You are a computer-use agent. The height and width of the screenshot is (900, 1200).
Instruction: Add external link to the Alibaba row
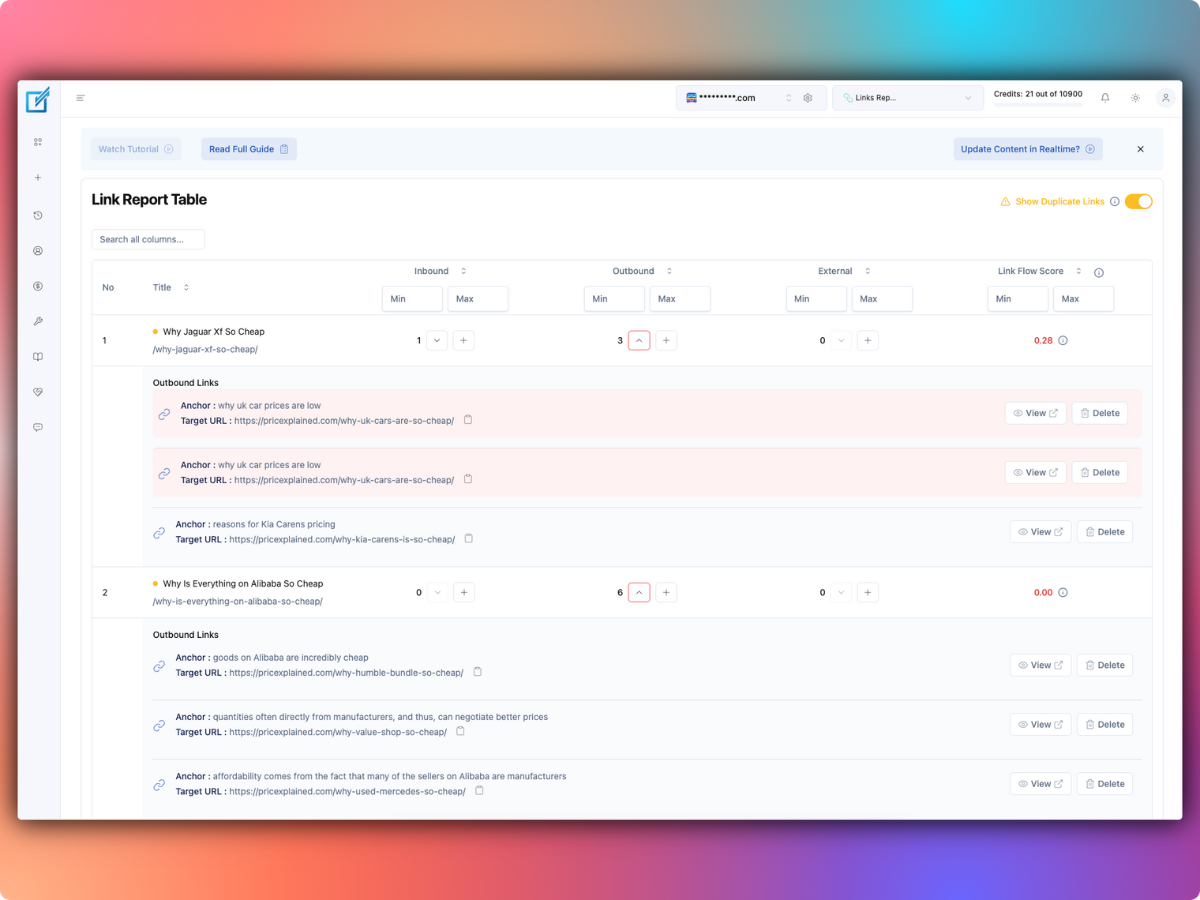pyautogui.click(x=868, y=592)
